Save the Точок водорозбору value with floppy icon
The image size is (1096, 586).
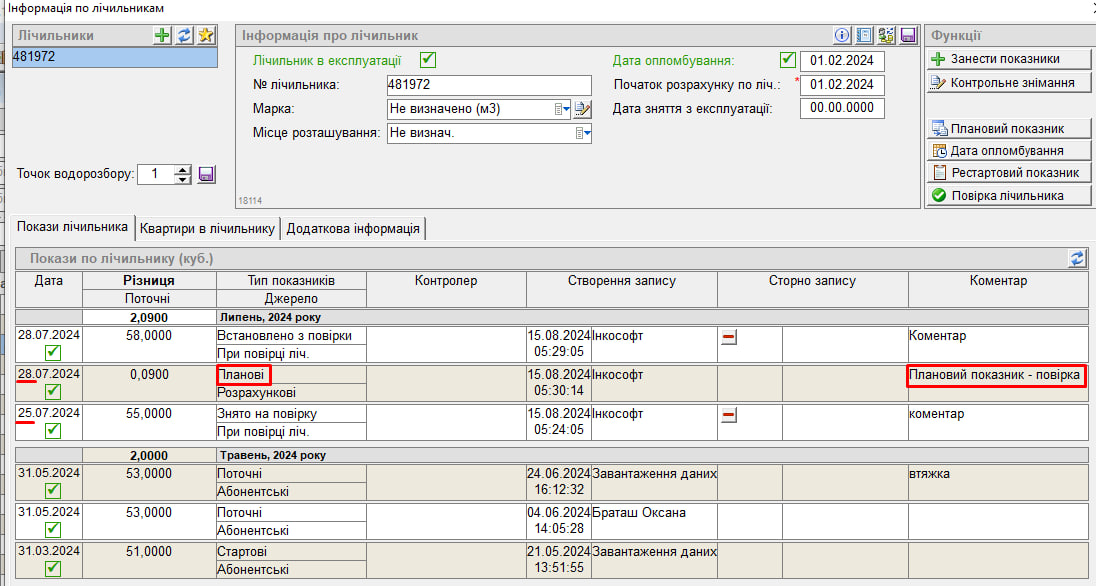click(x=207, y=174)
